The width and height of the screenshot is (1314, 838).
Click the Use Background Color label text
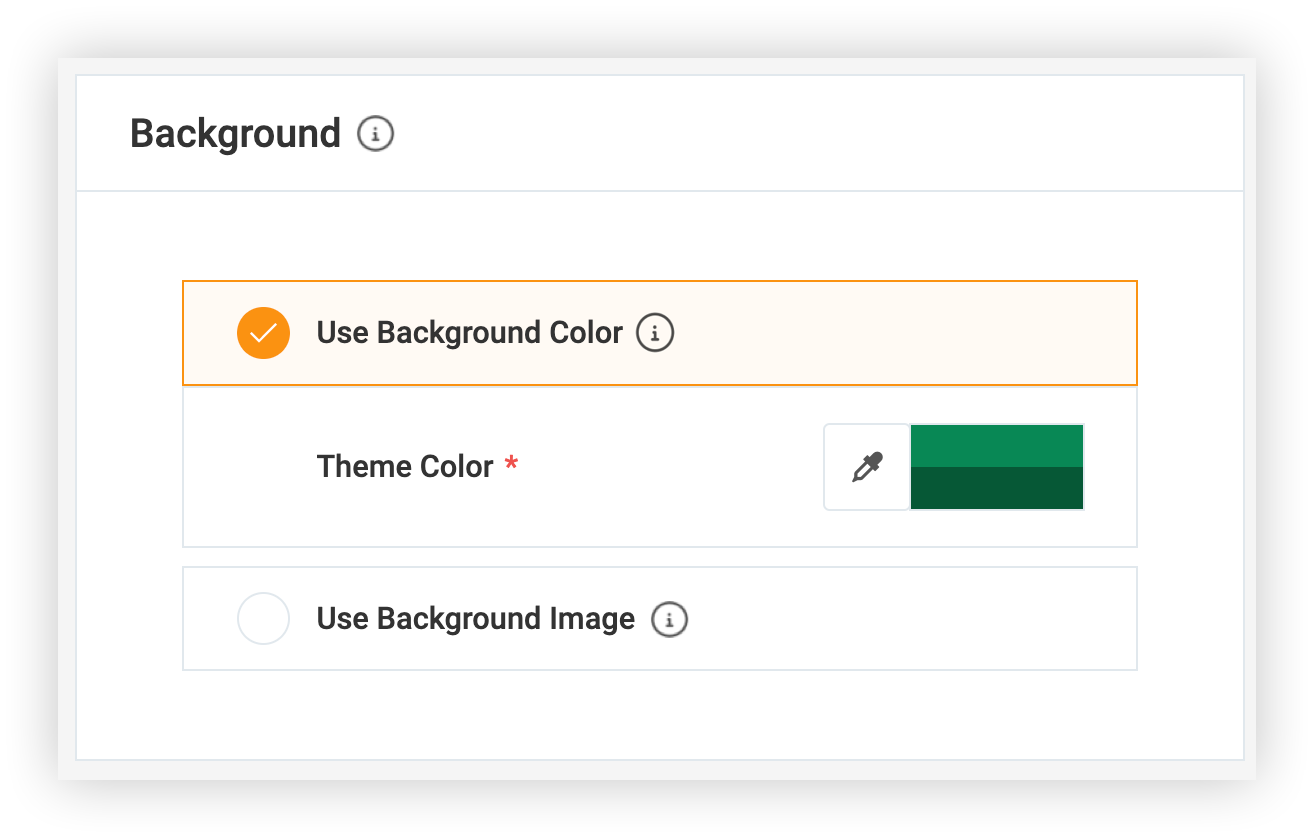(x=470, y=333)
